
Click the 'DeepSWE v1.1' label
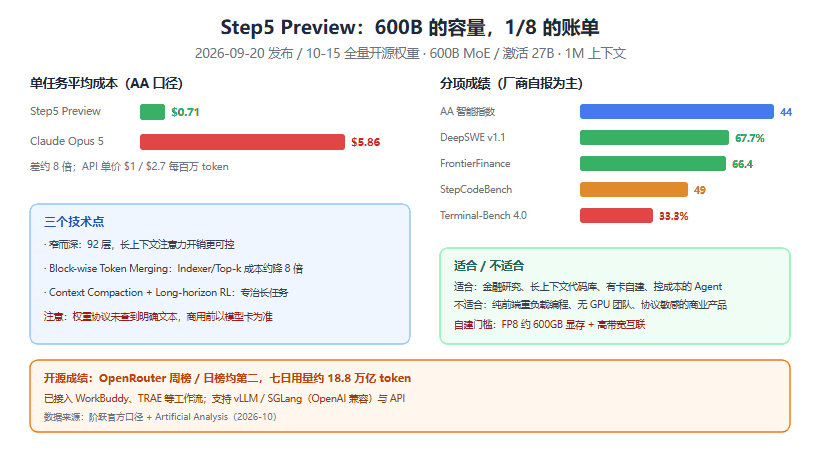click(473, 137)
